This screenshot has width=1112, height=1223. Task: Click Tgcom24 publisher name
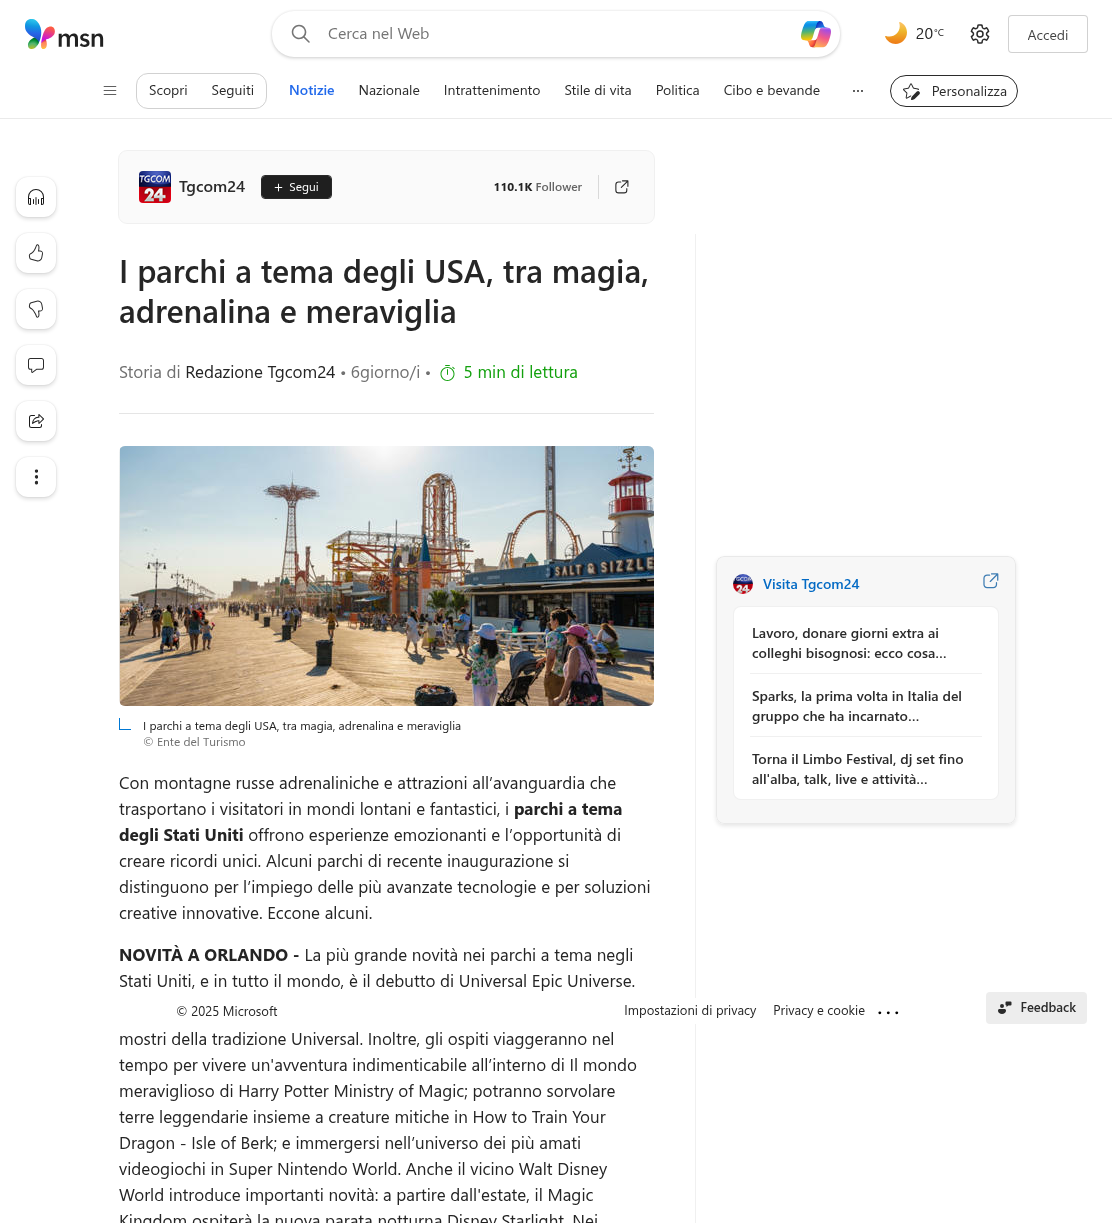click(212, 187)
